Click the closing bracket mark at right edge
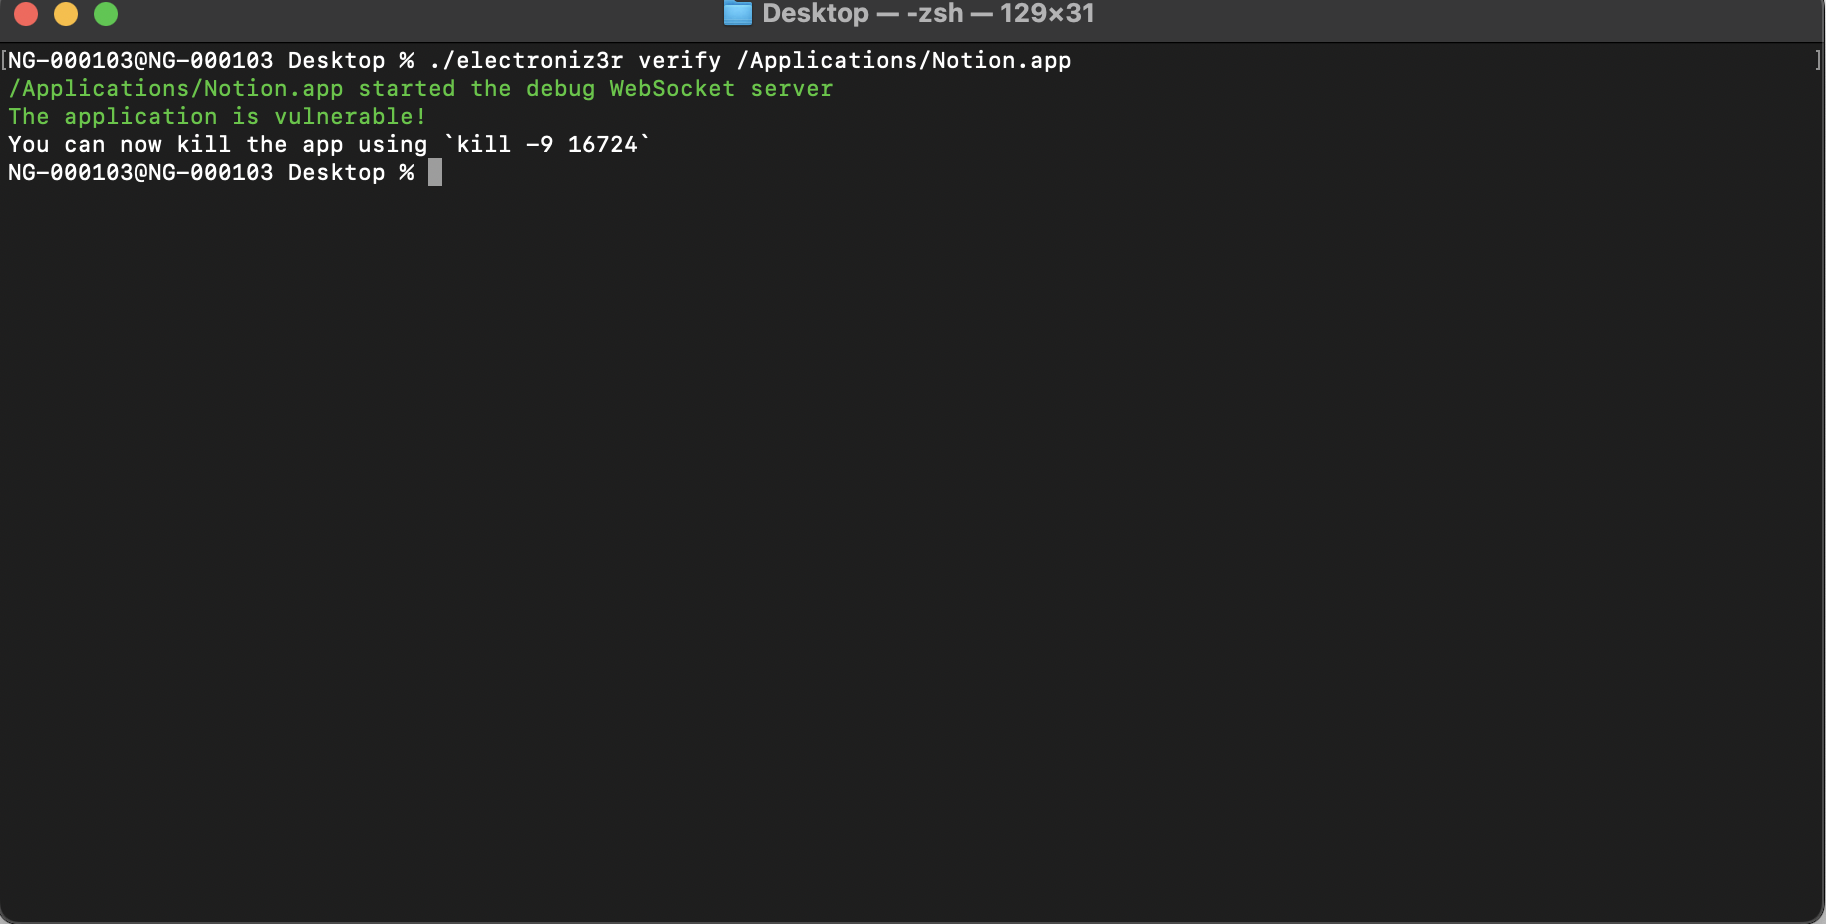The height and width of the screenshot is (924, 1826). pos(1817,60)
